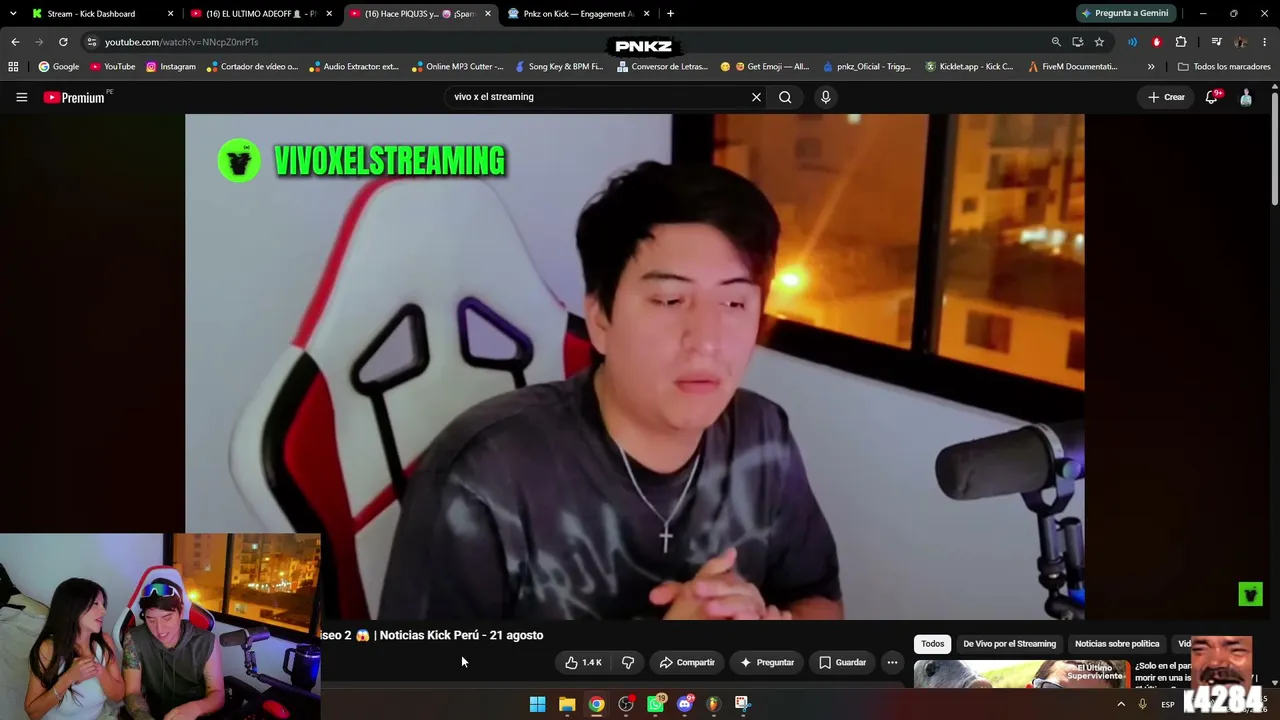Open FiveM Documentation bookmark

click(1073, 67)
